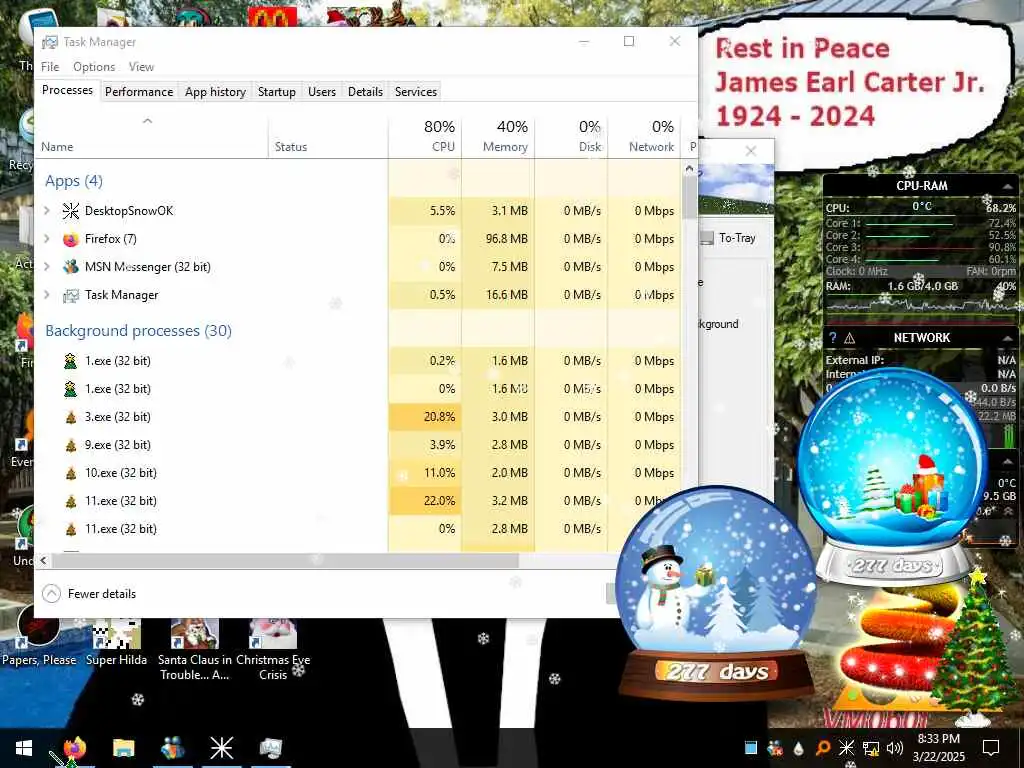Select the 3.exe (32 bit) process row

[358, 417]
